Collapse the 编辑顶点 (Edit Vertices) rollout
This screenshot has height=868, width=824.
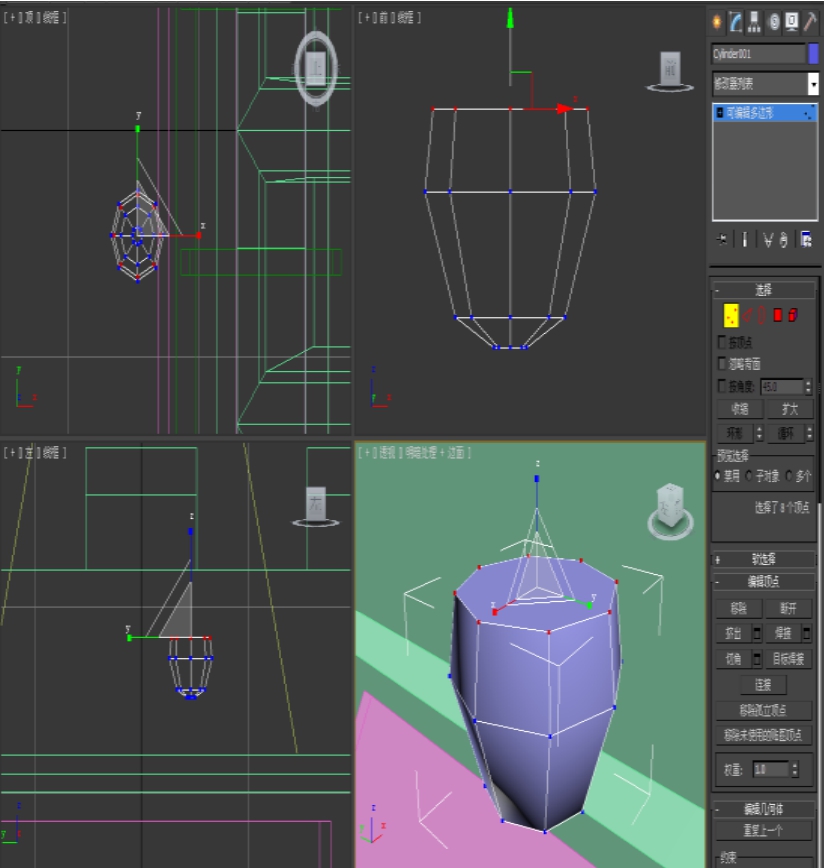click(x=764, y=581)
